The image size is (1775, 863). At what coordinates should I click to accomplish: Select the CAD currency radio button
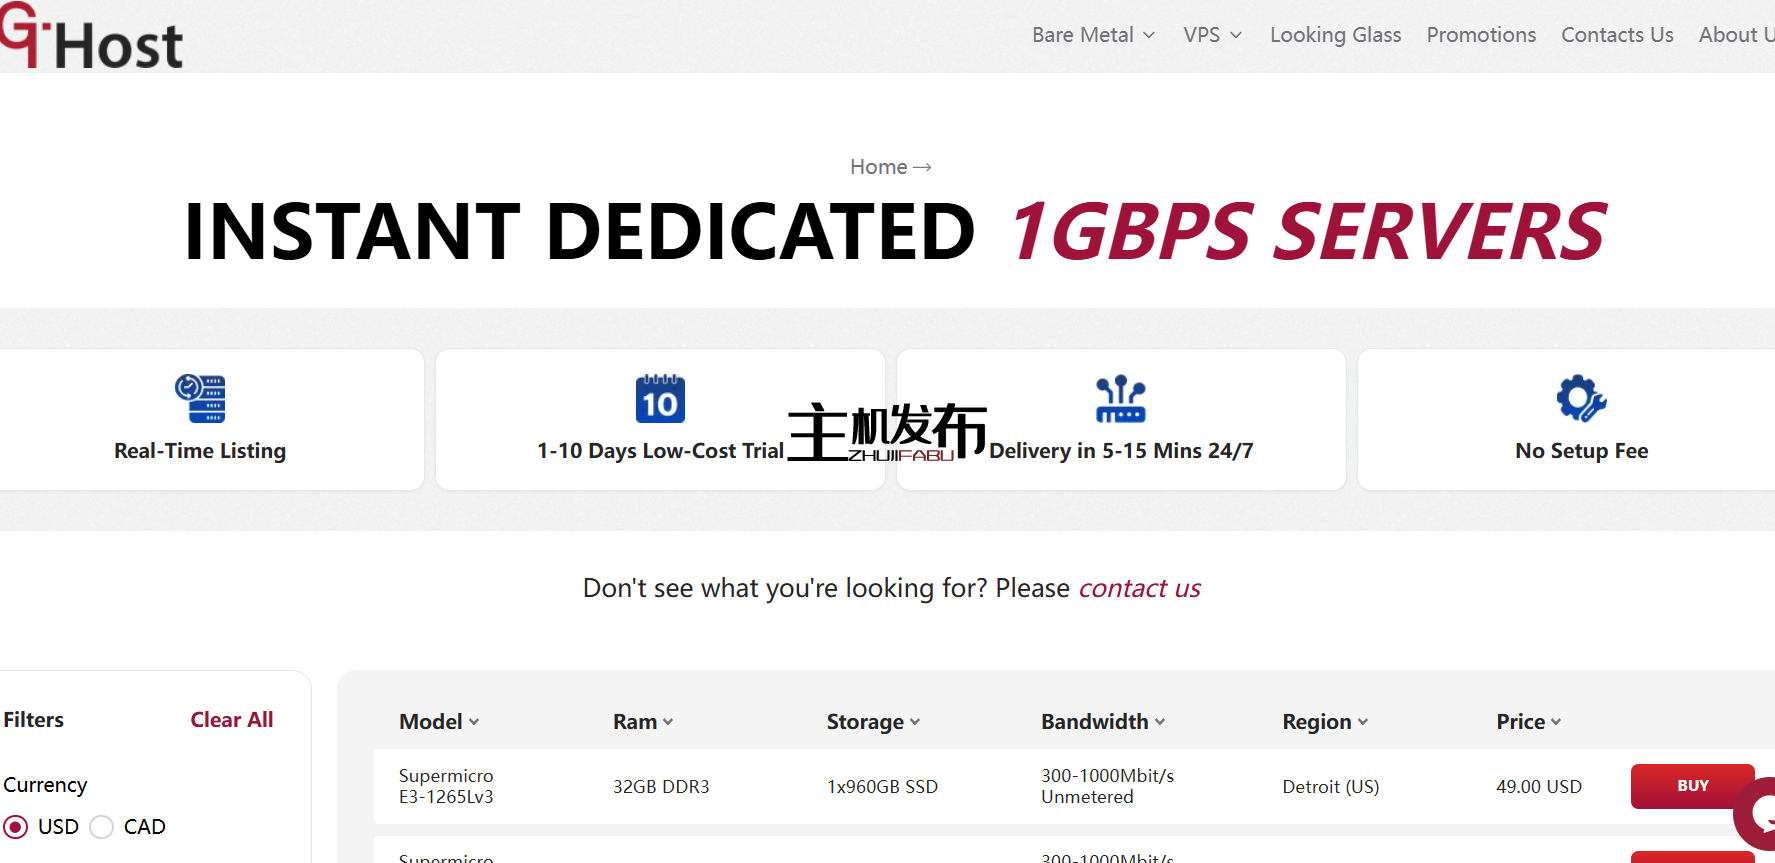(x=102, y=827)
